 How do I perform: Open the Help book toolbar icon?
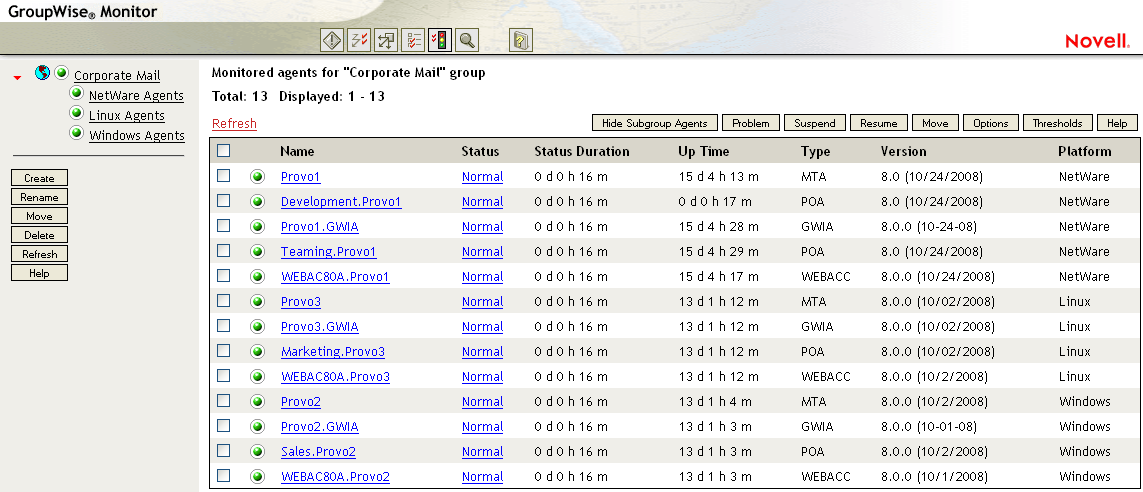[521, 40]
